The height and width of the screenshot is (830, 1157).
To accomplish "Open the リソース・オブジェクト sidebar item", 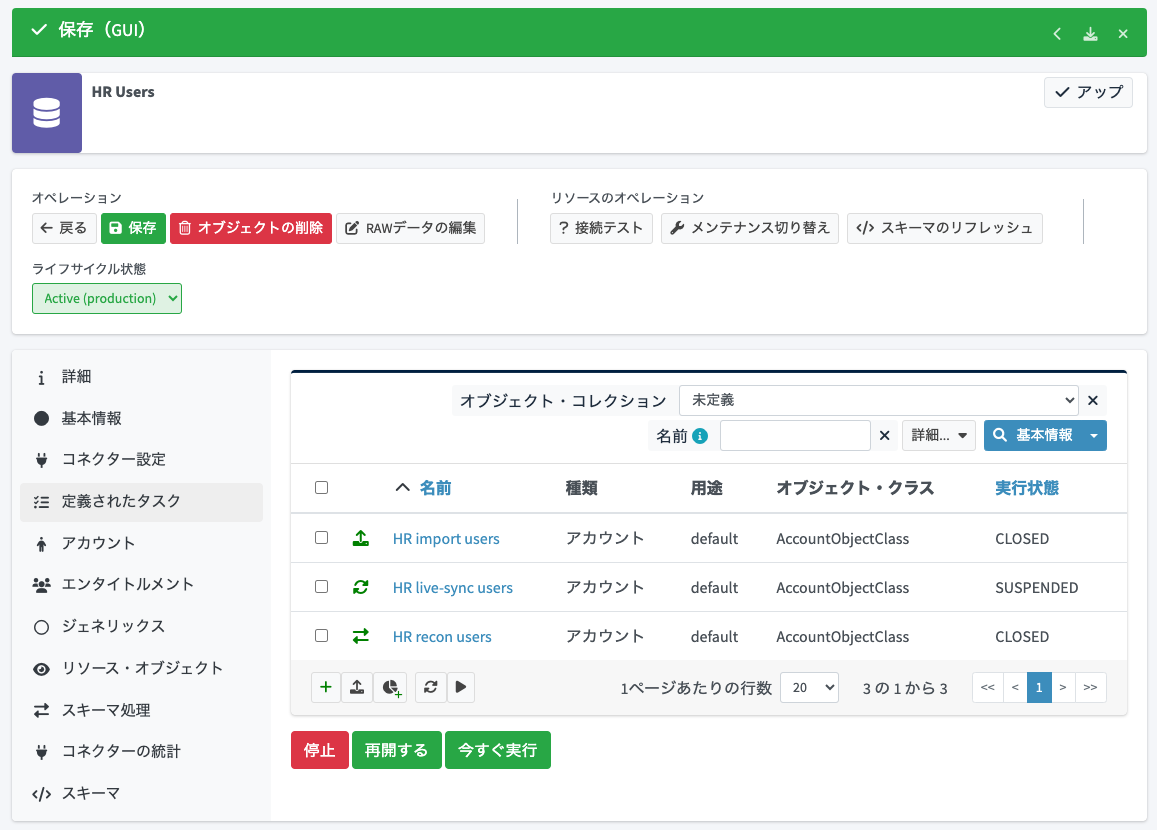I will [x=141, y=668].
